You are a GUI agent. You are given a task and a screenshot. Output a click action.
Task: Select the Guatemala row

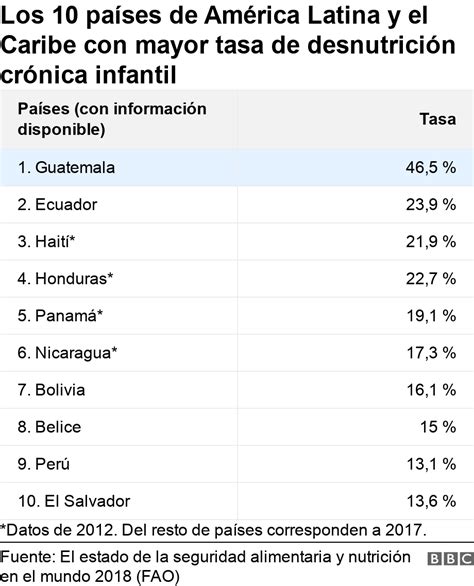click(x=237, y=167)
